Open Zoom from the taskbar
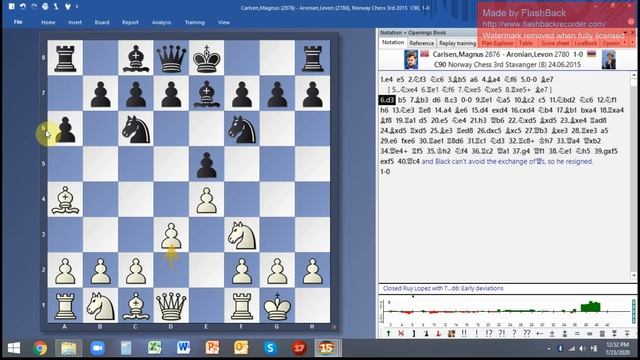 [98, 348]
